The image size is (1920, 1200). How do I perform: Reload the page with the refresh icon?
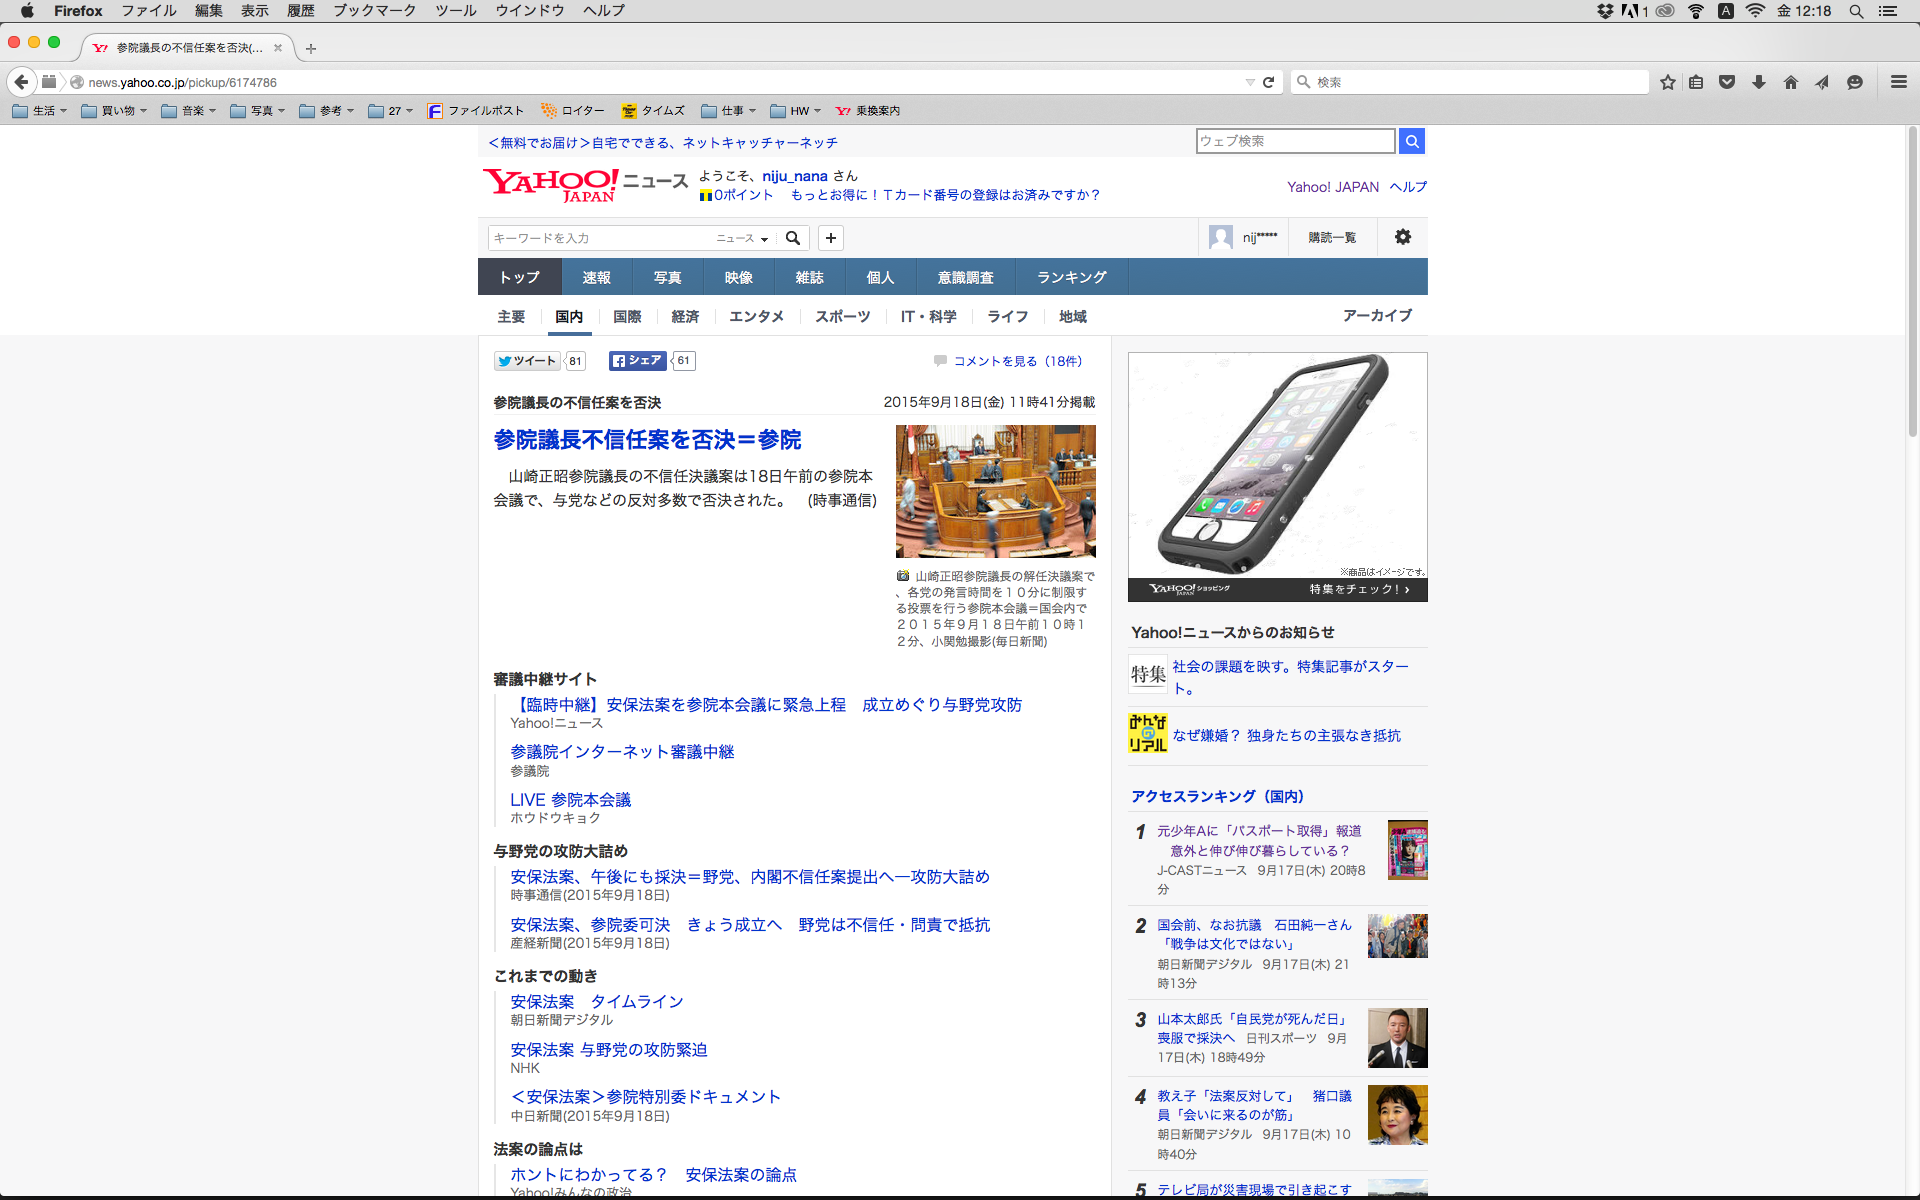(x=1268, y=82)
